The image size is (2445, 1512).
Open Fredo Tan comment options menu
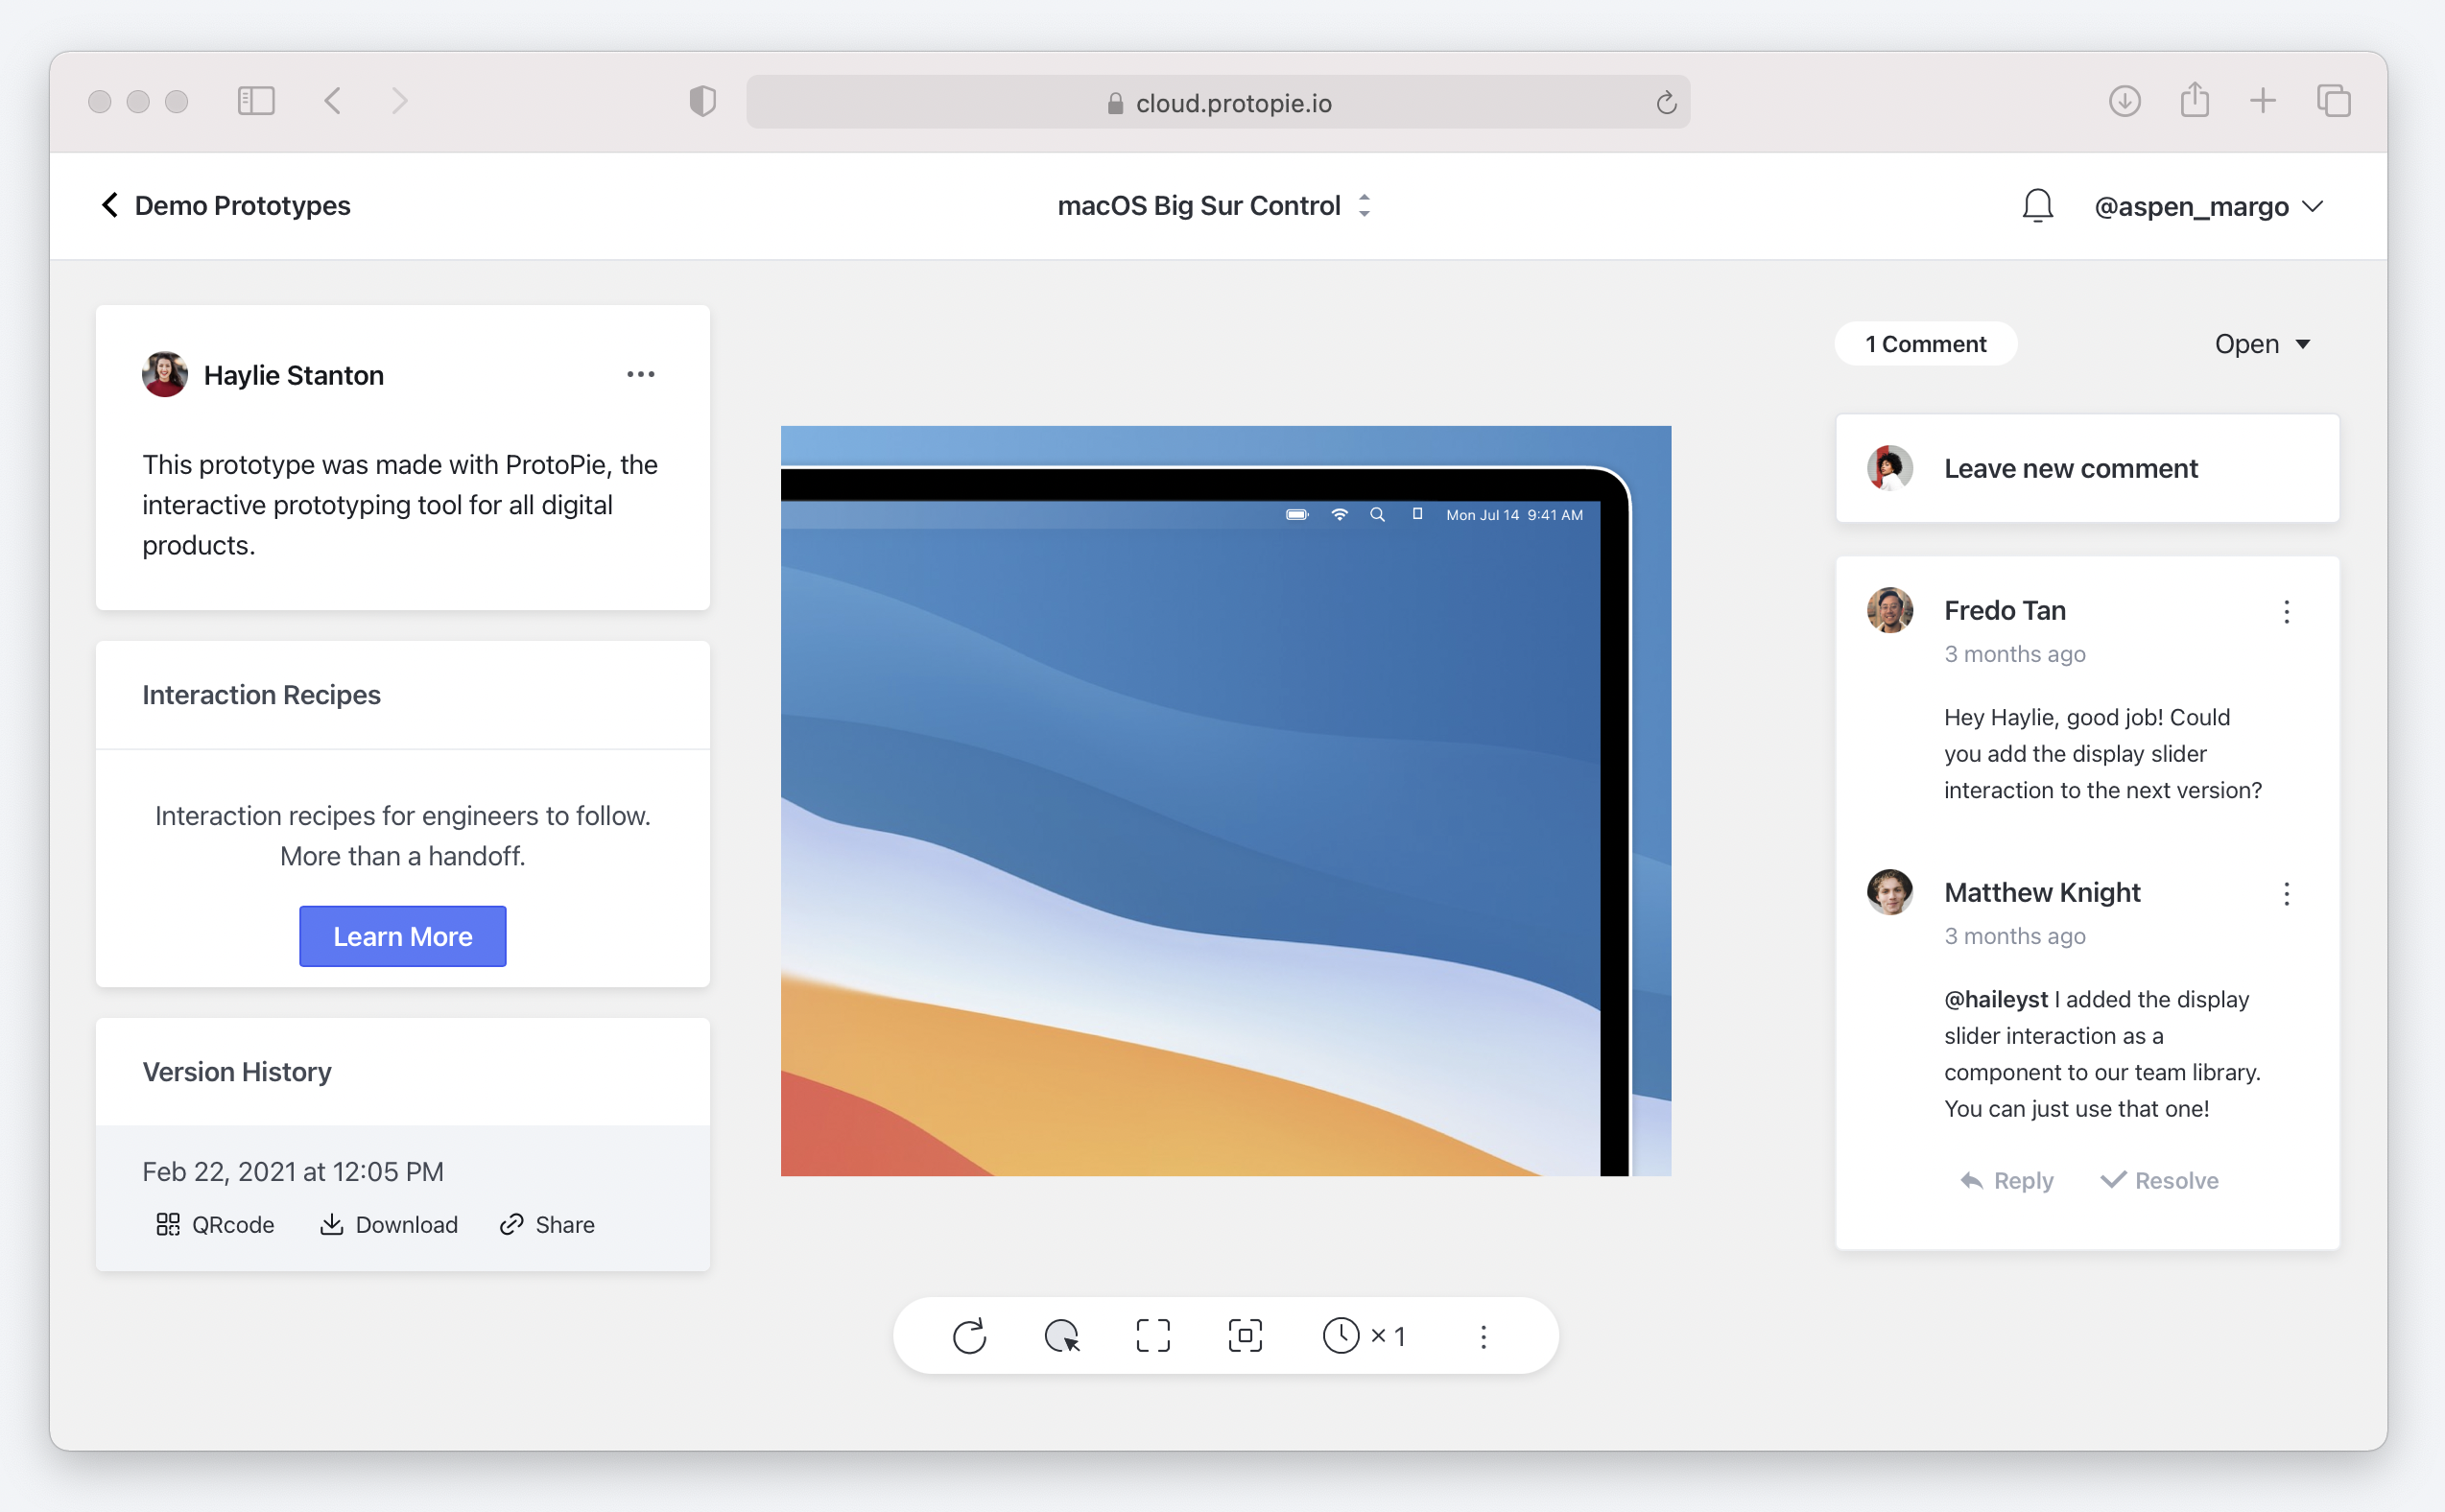(2286, 612)
